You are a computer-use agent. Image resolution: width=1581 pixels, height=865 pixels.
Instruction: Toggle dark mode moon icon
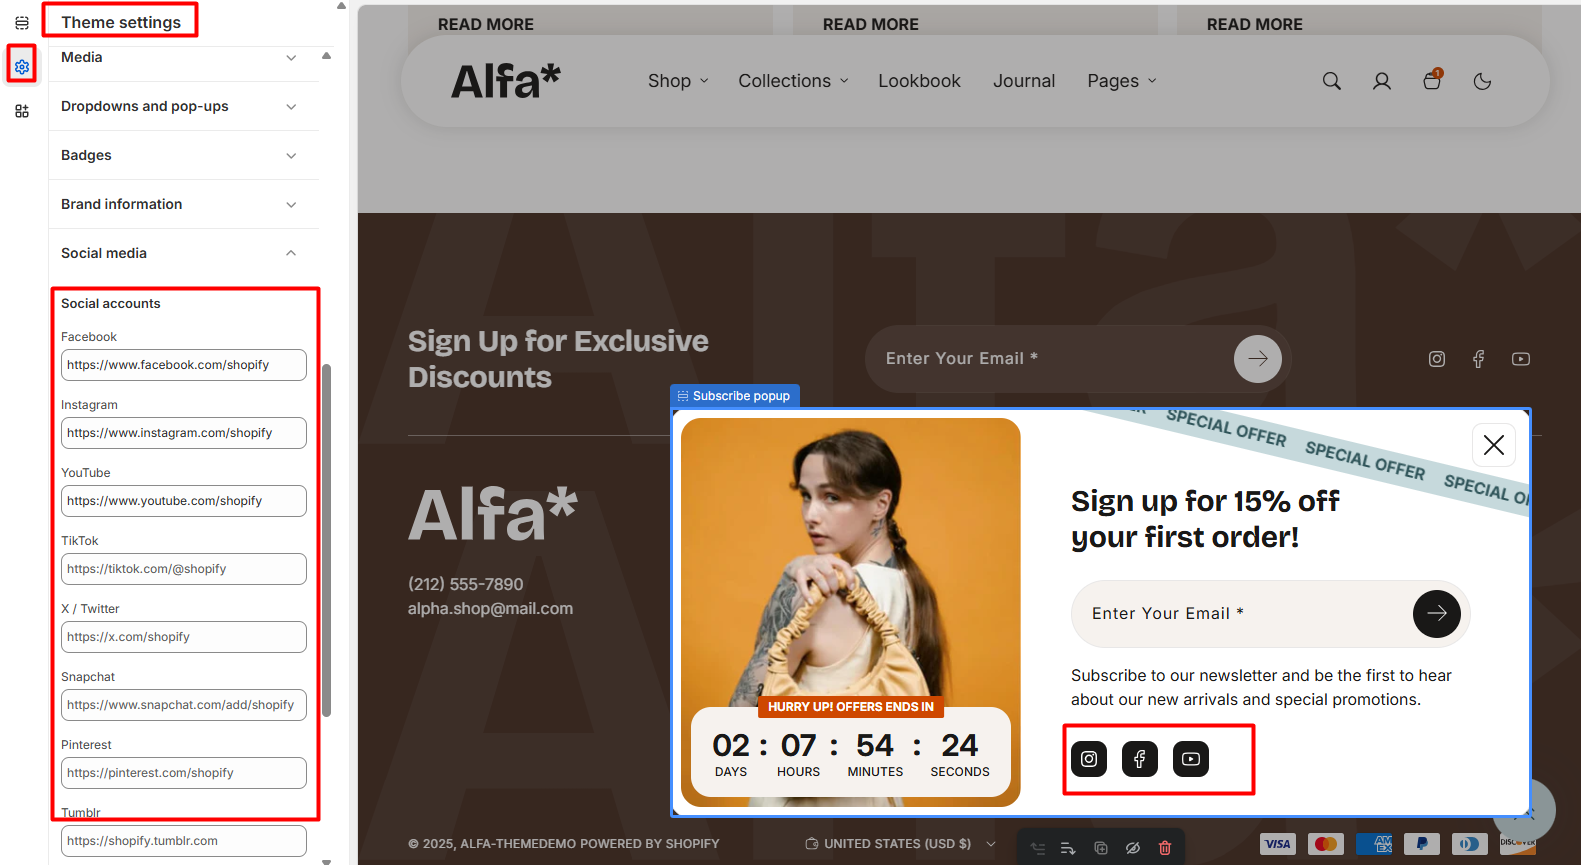1482,81
